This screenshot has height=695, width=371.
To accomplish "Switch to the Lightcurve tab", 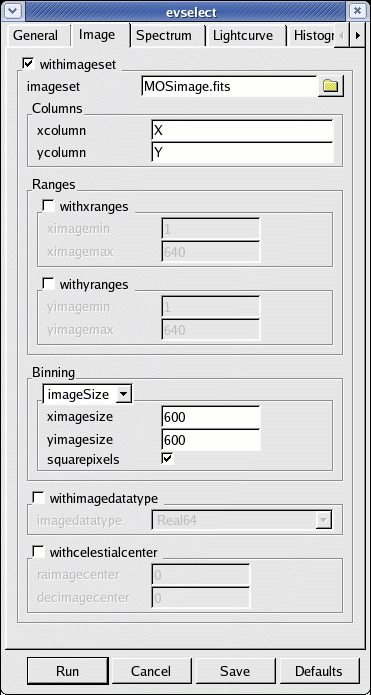I will tap(242, 35).
